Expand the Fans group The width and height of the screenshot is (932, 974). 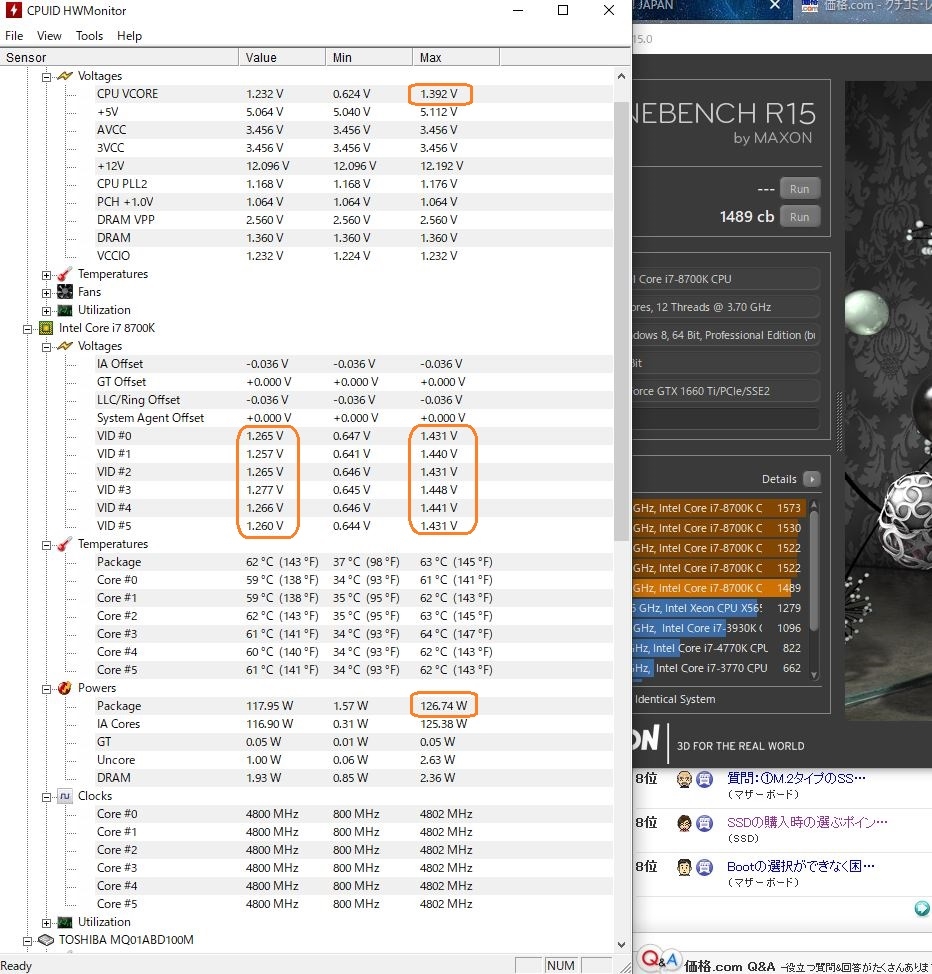[x=47, y=293]
